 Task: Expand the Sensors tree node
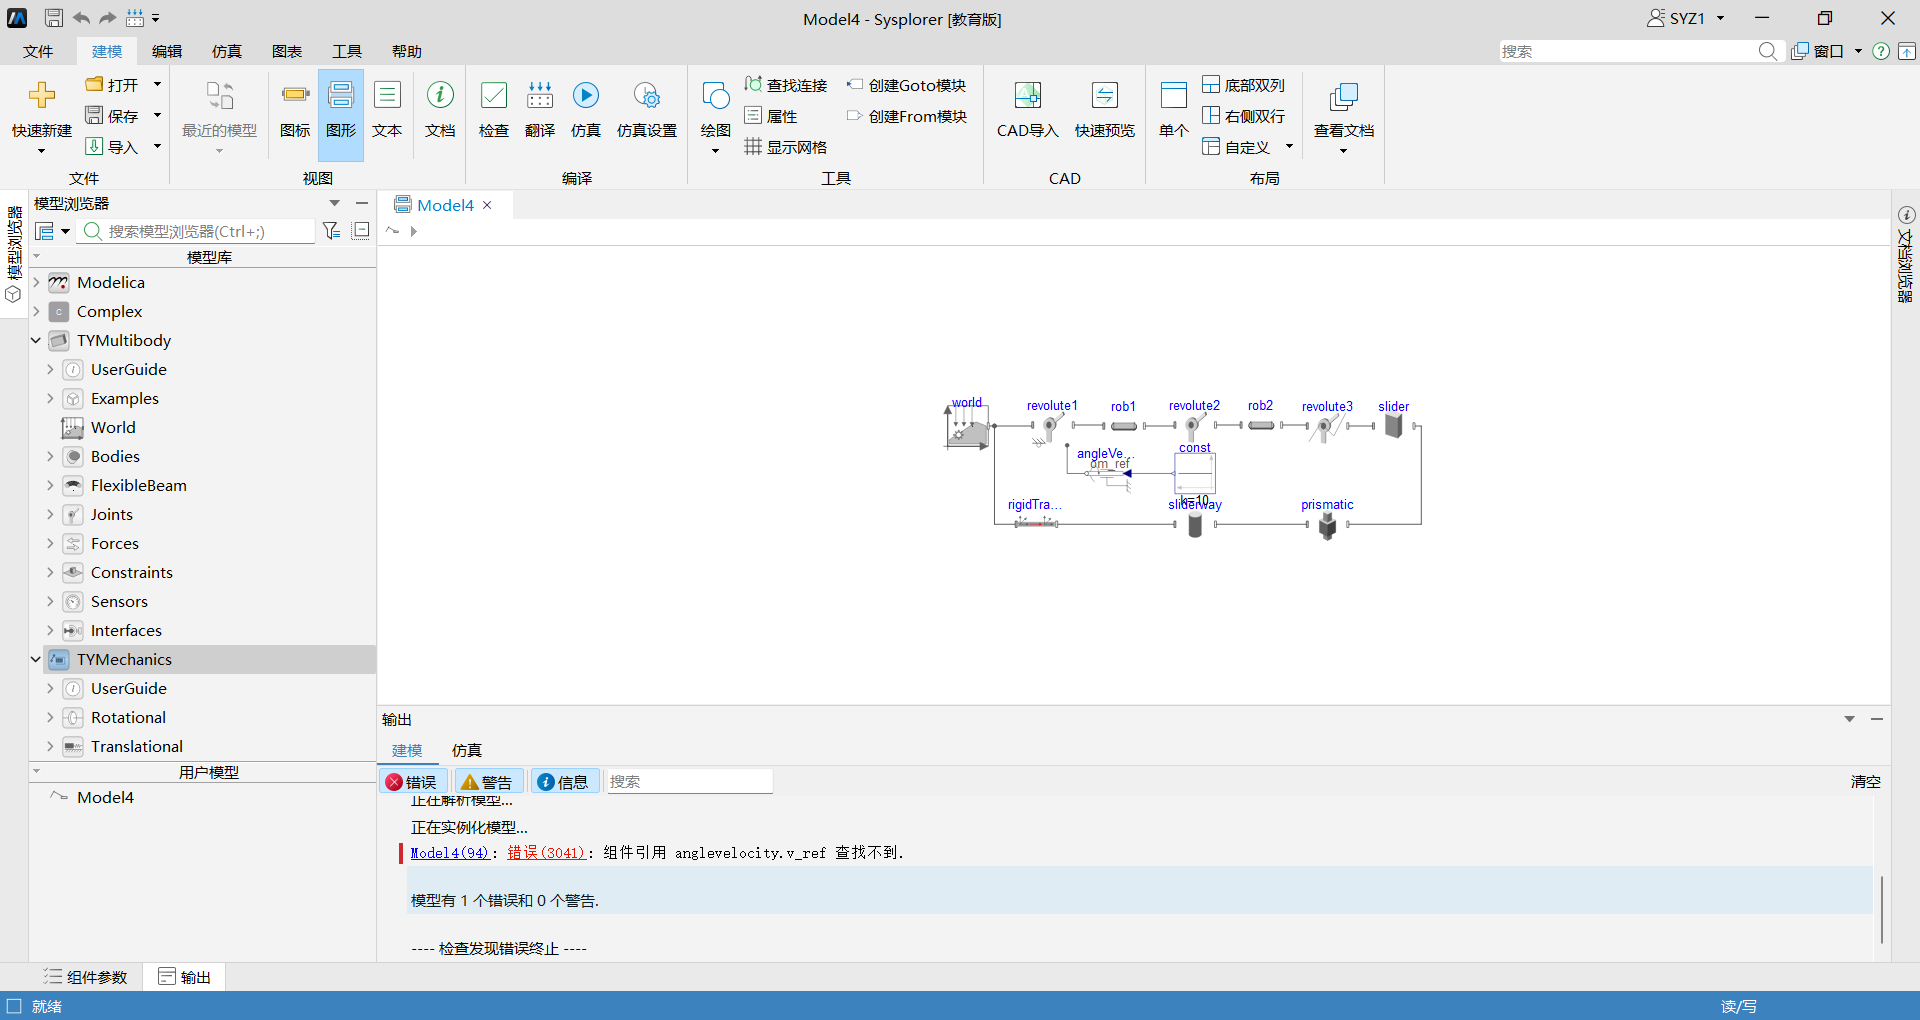[50, 601]
